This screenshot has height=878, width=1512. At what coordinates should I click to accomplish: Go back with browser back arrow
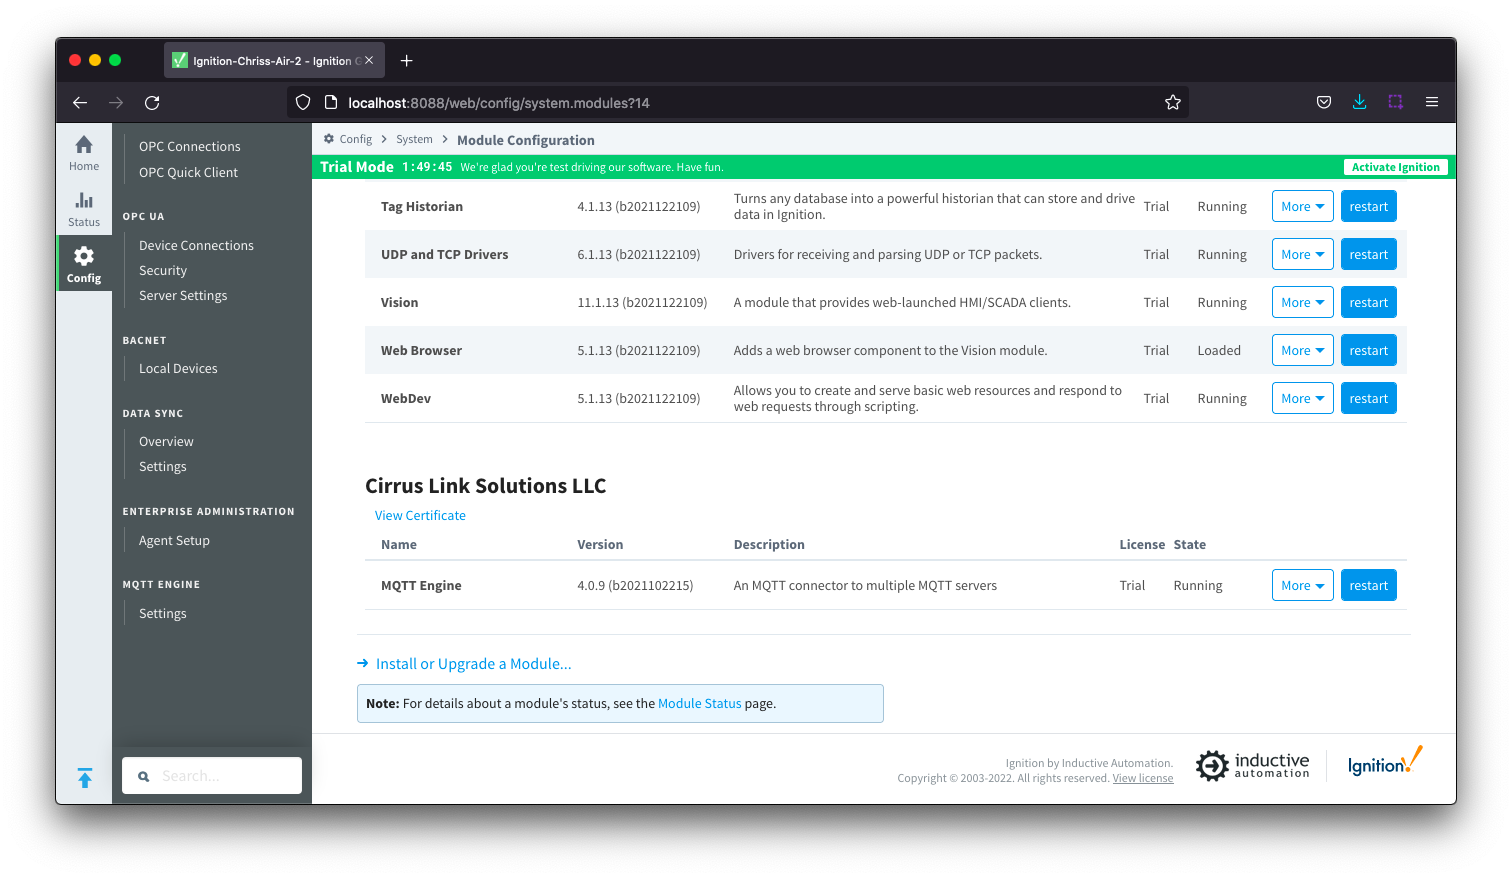click(x=80, y=102)
